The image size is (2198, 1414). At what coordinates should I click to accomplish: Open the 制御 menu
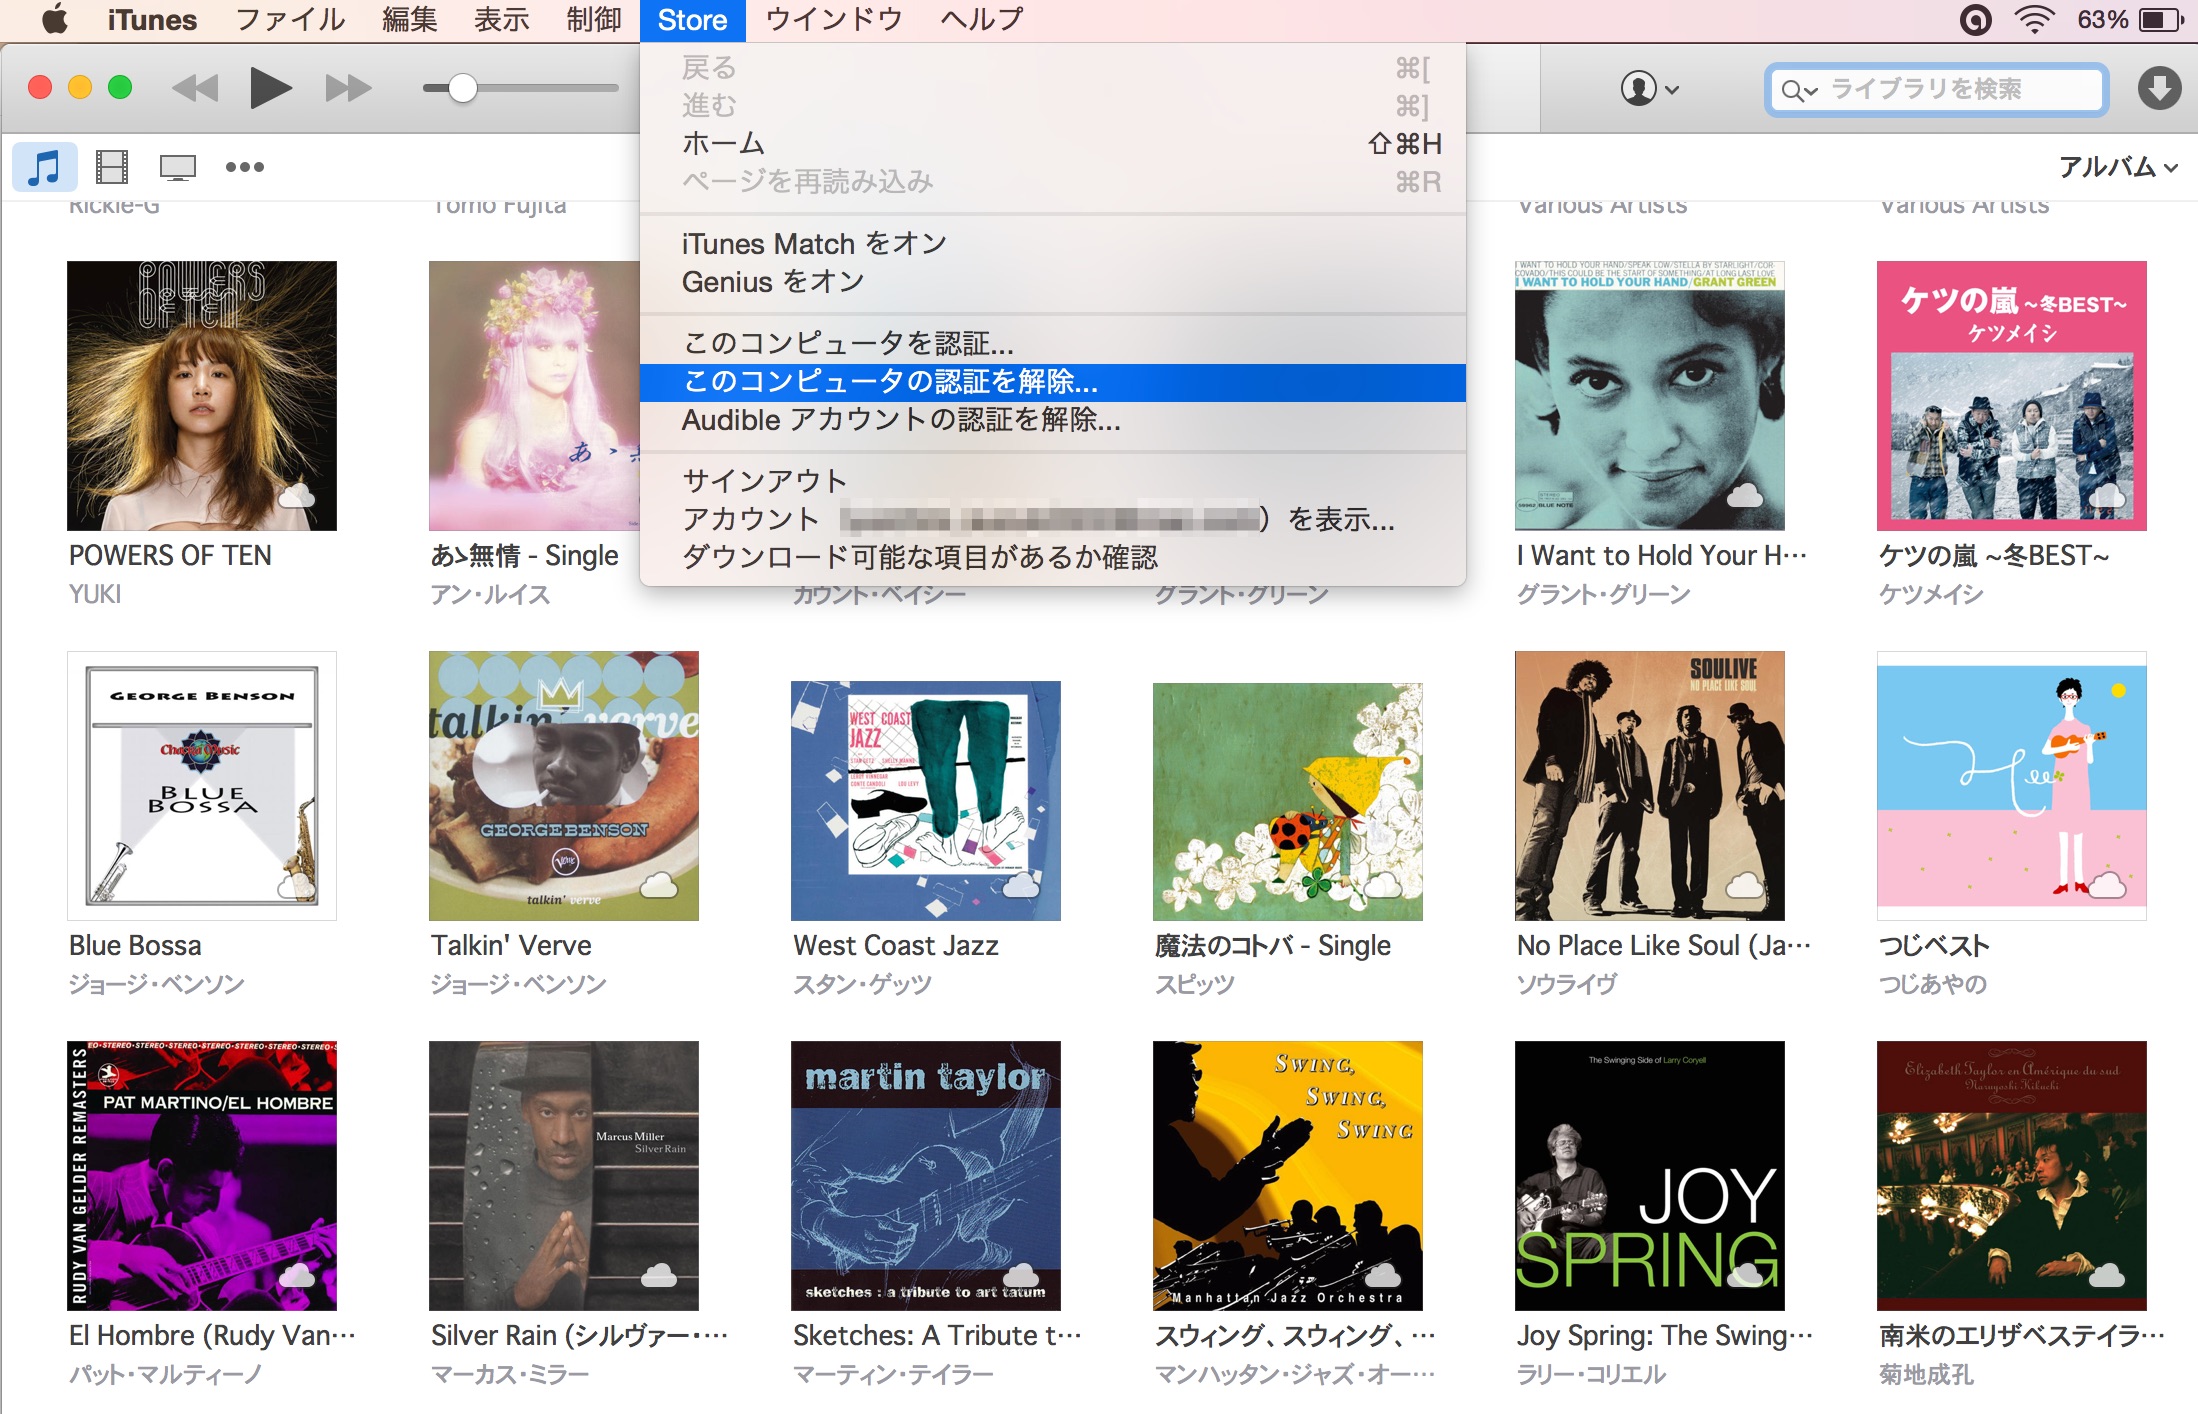pyautogui.click(x=594, y=20)
